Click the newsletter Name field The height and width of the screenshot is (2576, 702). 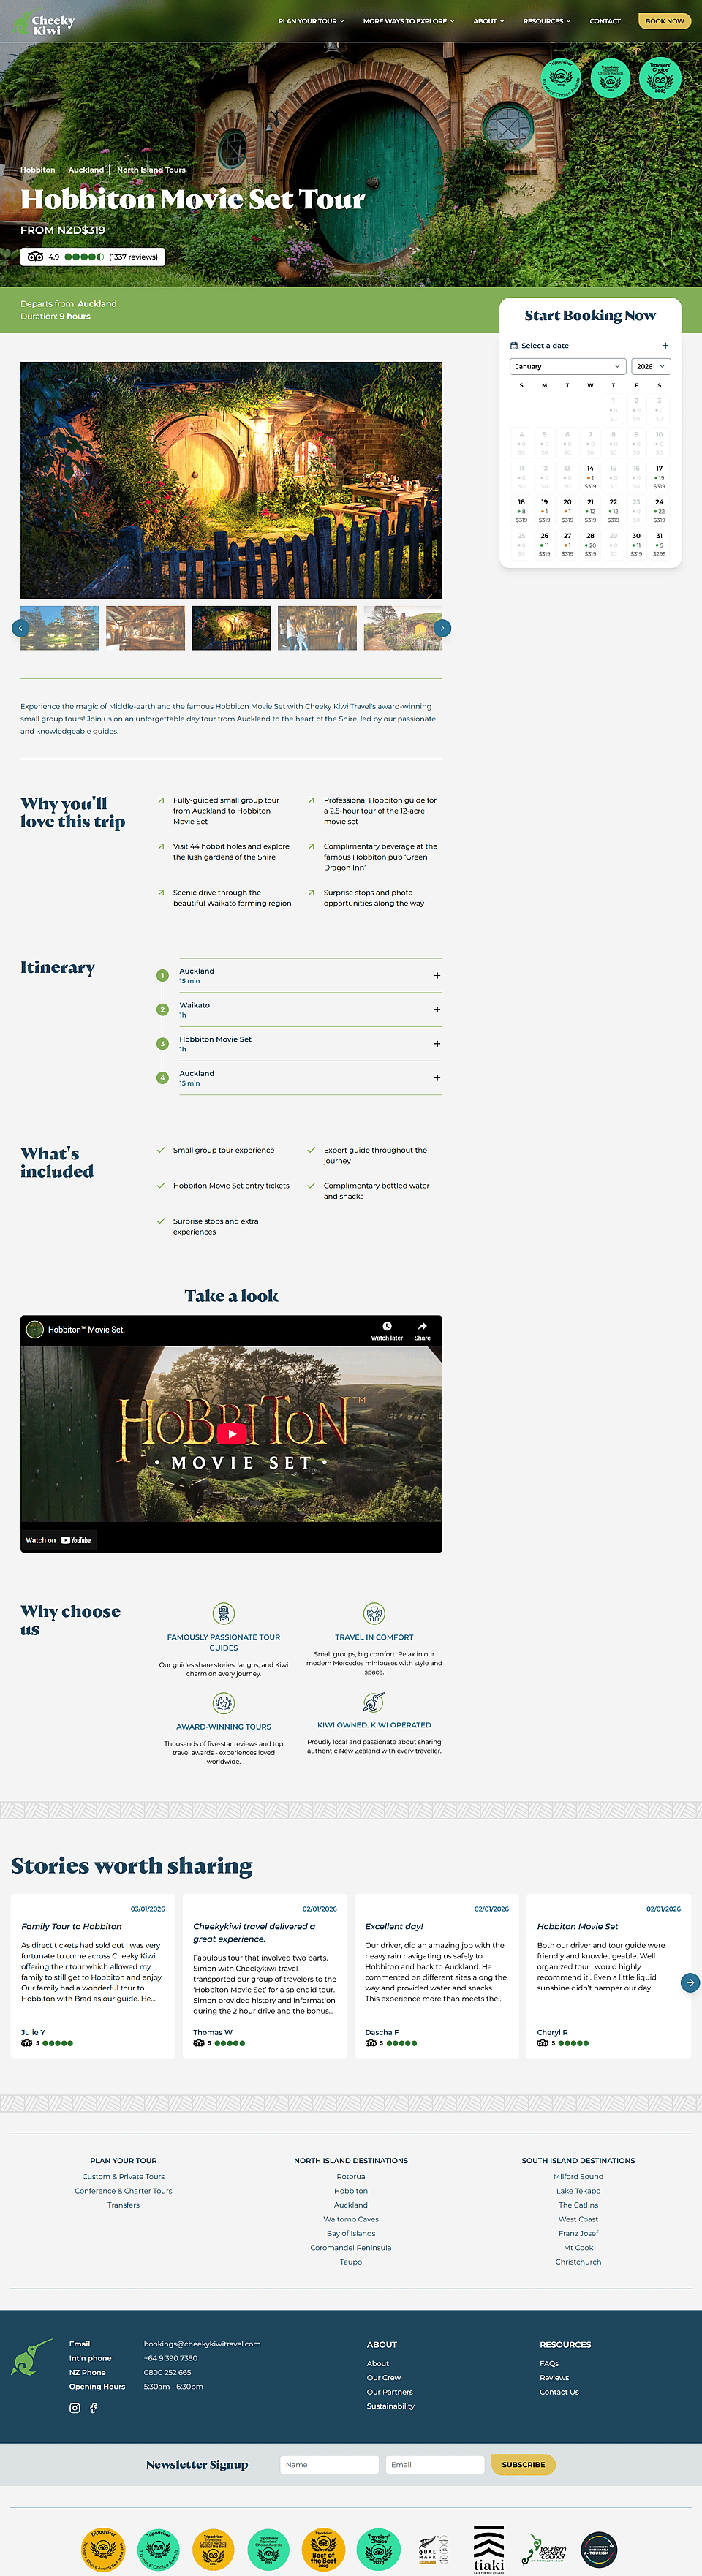pos(329,2464)
